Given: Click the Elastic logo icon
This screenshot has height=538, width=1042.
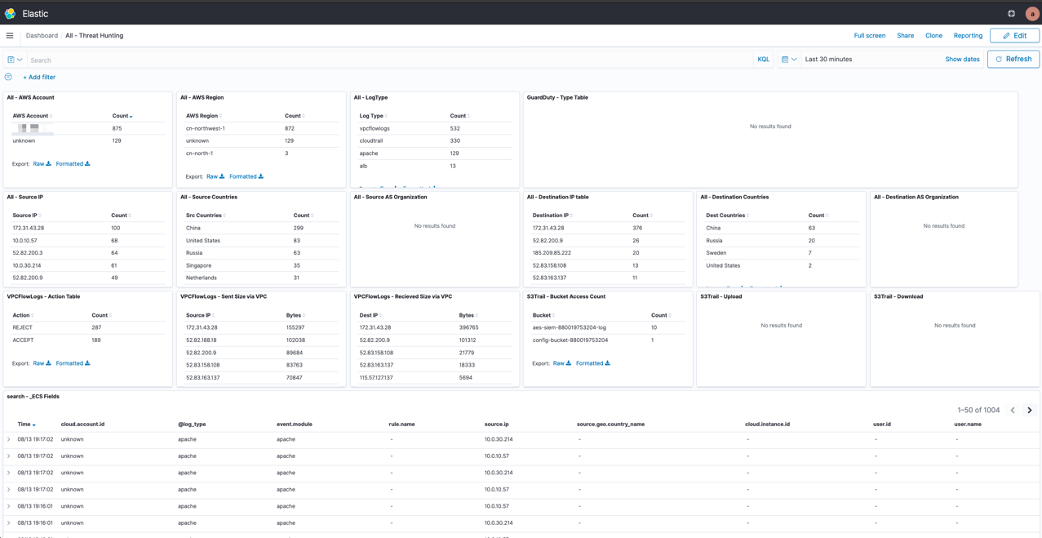Looking at the screenshot, I should pyautogui.click(x=10, y=13).
